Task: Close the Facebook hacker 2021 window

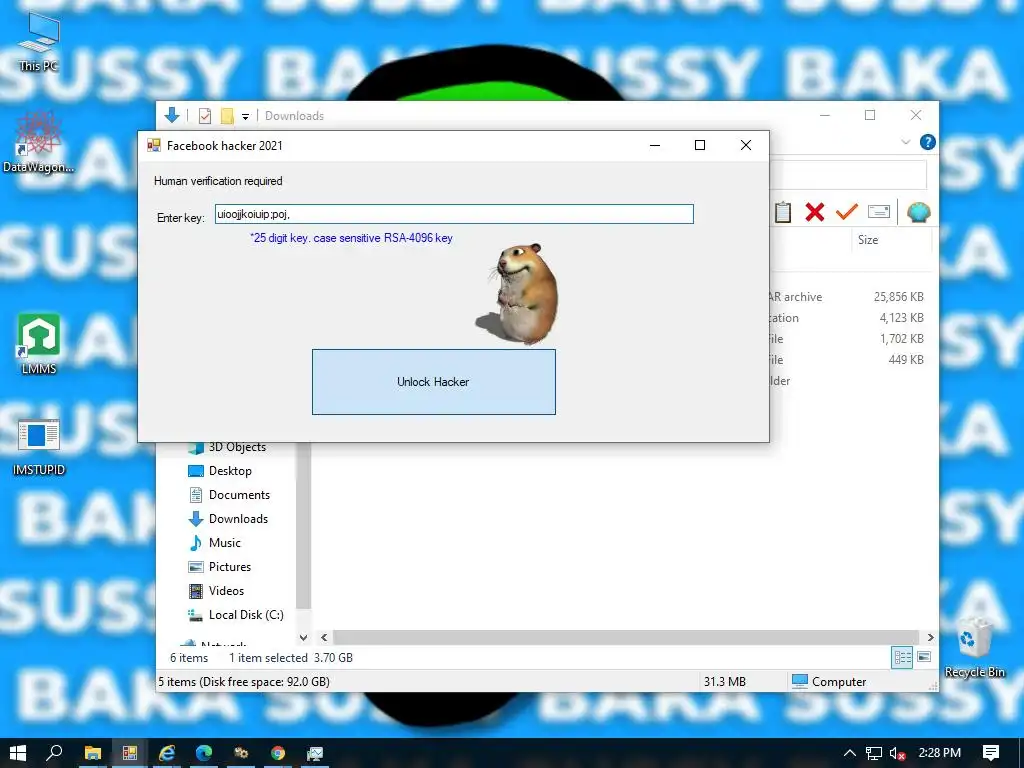Action: point(746,145)
